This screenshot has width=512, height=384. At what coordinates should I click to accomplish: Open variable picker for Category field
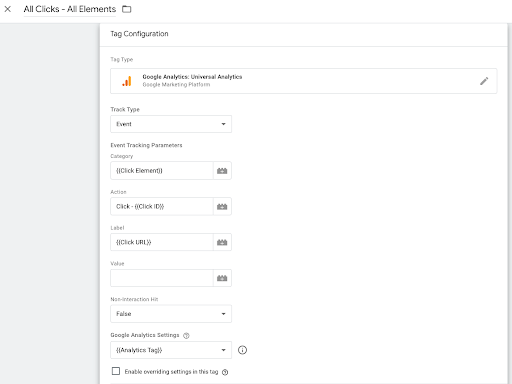point(222,171)
